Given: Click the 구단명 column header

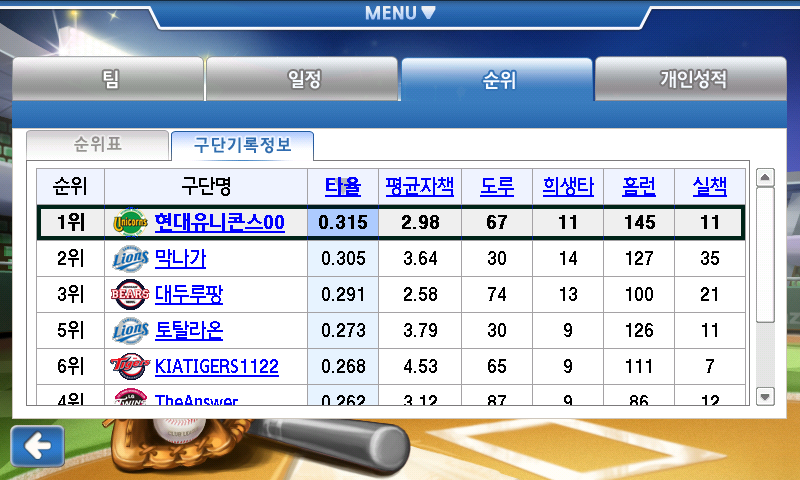Looking at the screenshot, I should (206, 187).
